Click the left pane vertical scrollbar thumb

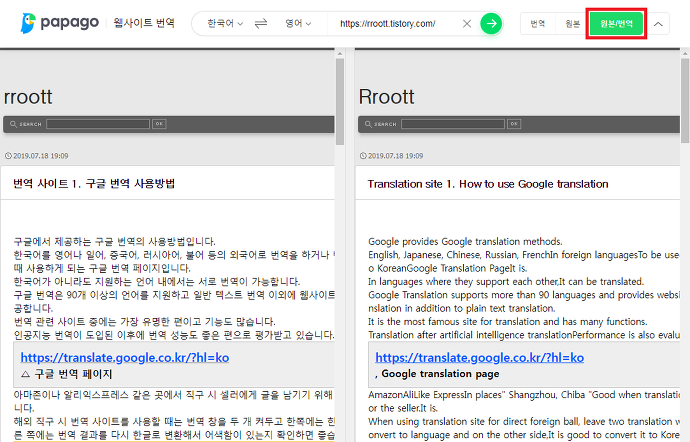[340, 102]
